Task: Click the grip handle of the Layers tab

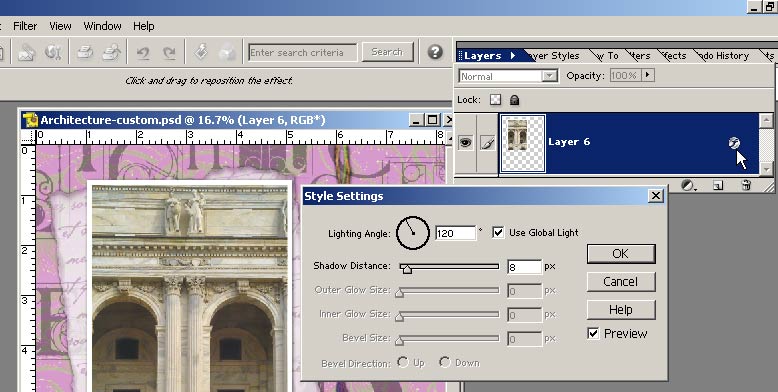Action: 460,56
